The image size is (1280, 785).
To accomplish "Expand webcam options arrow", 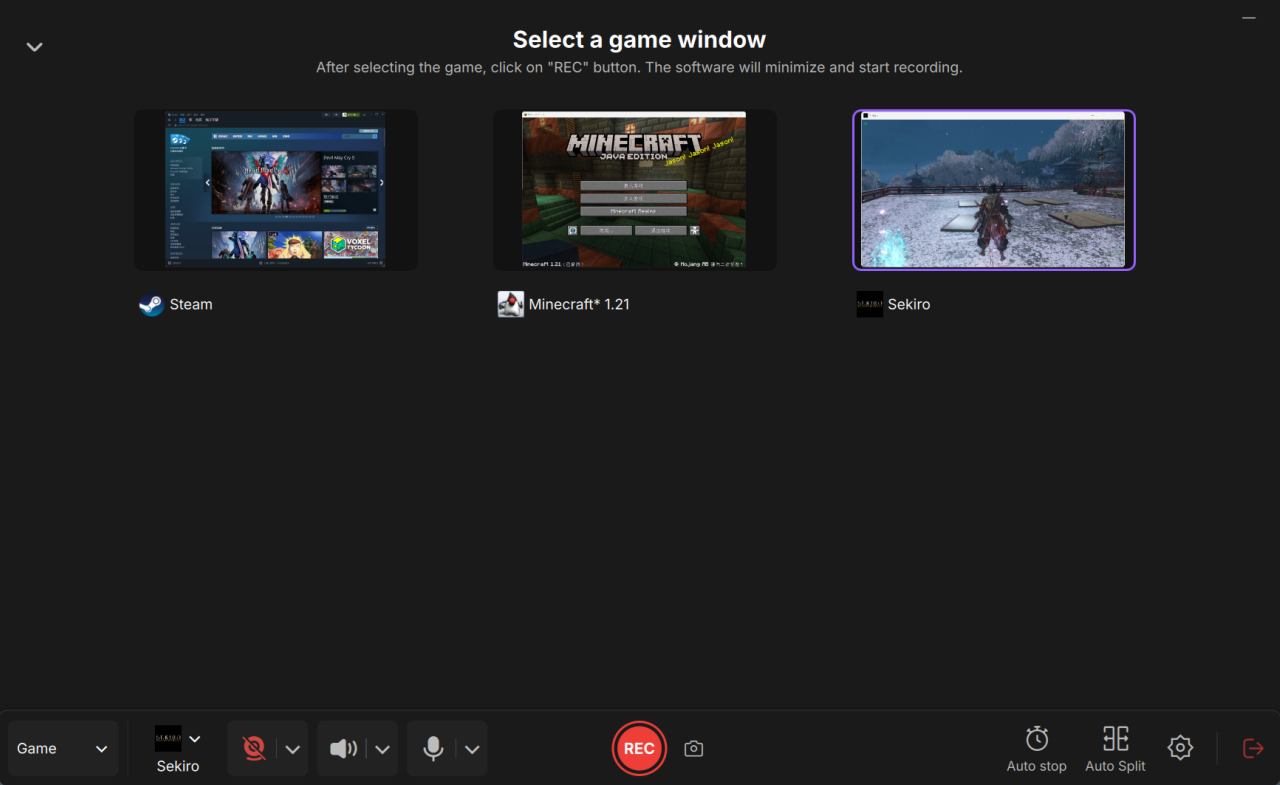I will (x=292, y=749).
